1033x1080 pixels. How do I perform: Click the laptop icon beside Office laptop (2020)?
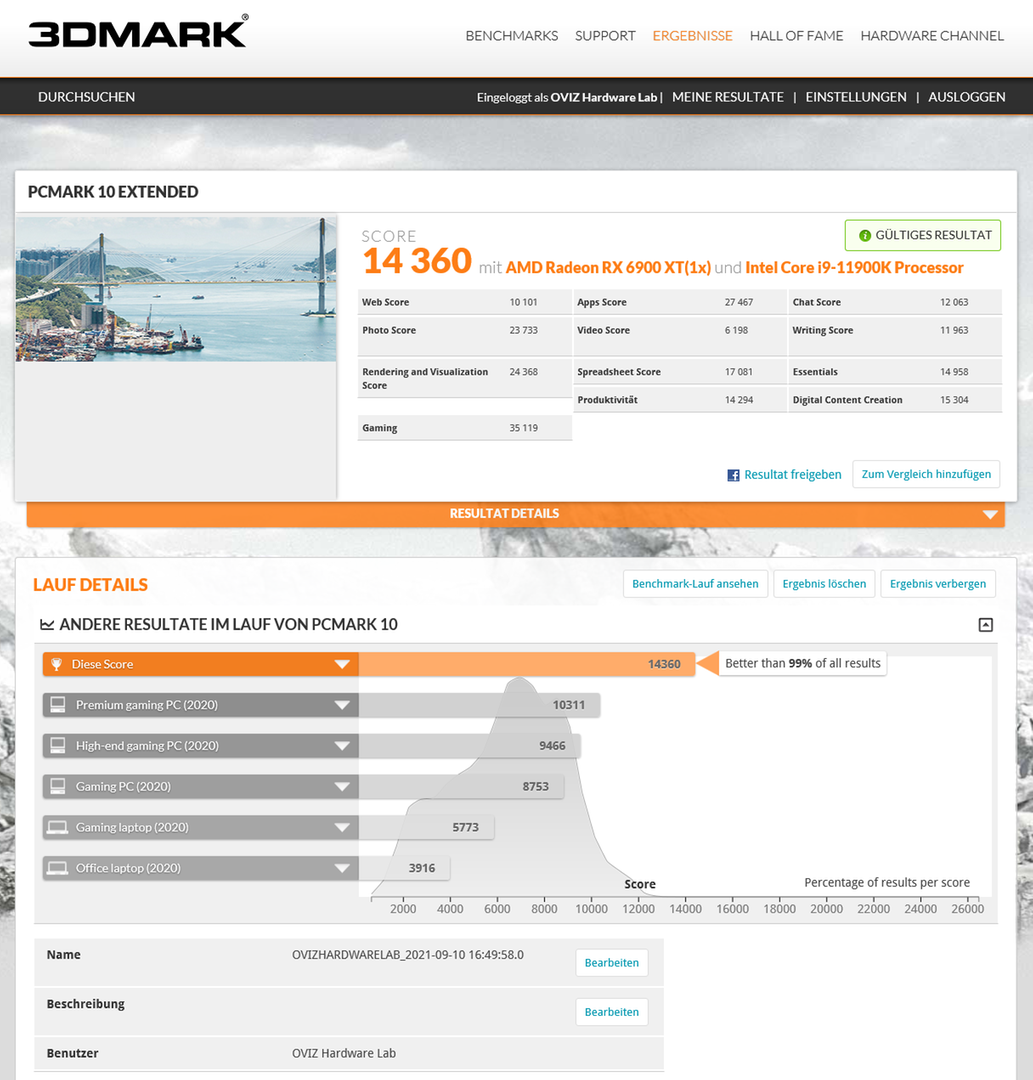[x=58, y=868]
